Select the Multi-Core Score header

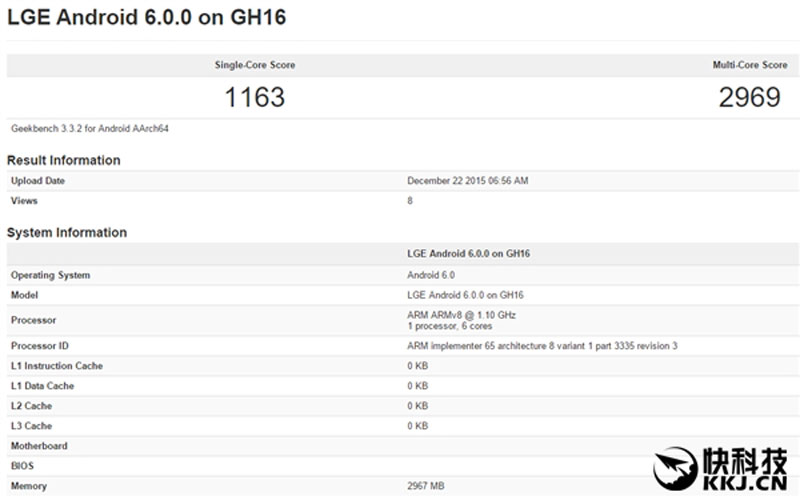pos(749,65)
